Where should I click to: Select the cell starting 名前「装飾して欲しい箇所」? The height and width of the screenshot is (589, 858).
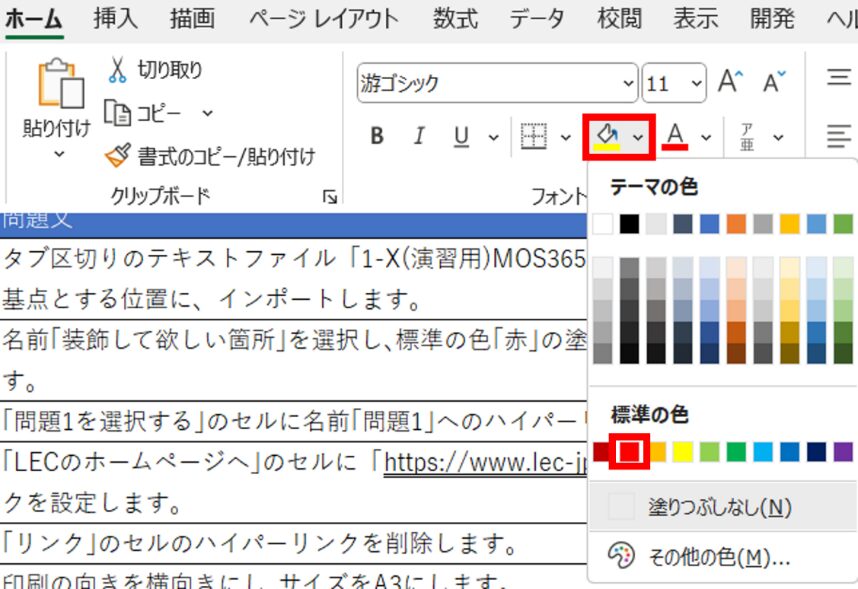293,360
